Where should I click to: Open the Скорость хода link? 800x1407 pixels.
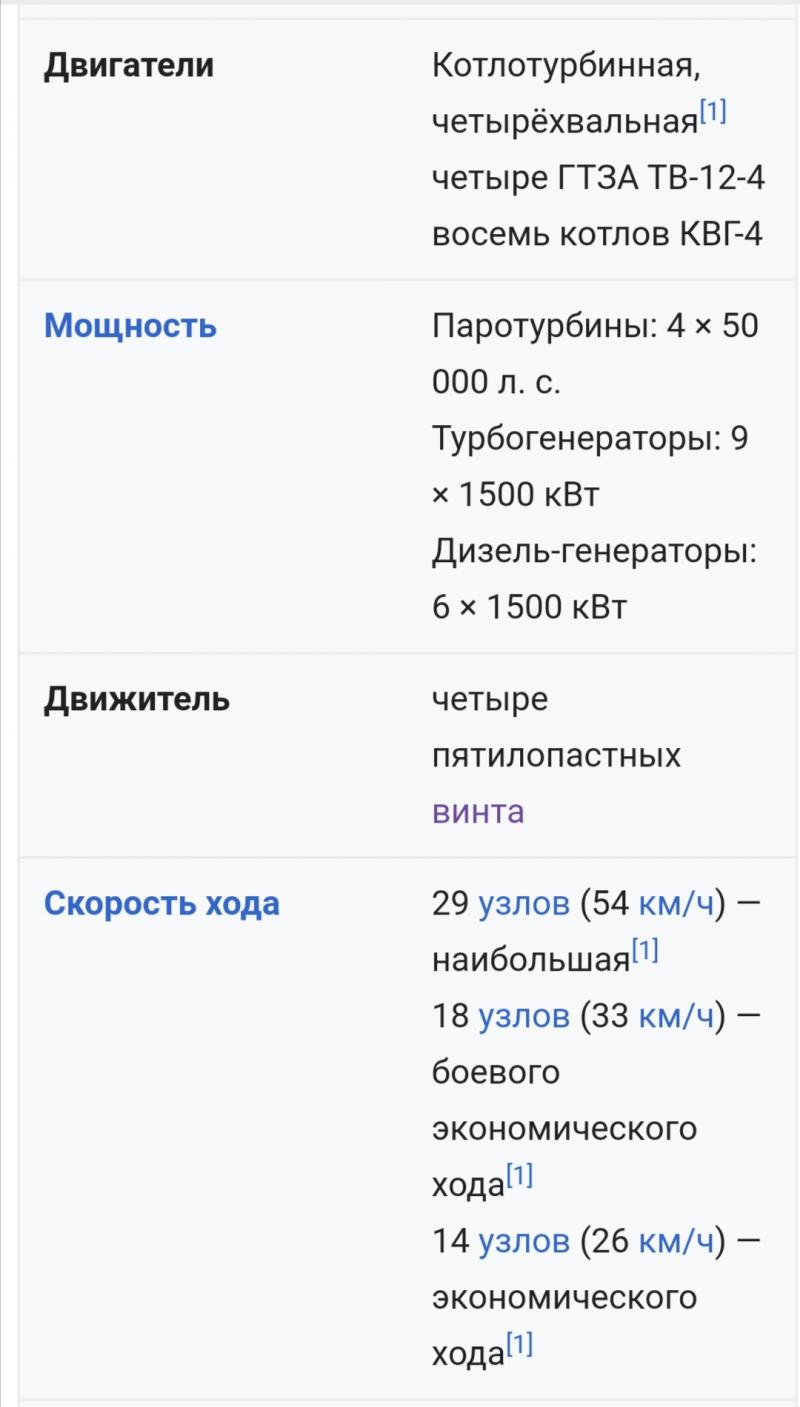tap(162, 904)
